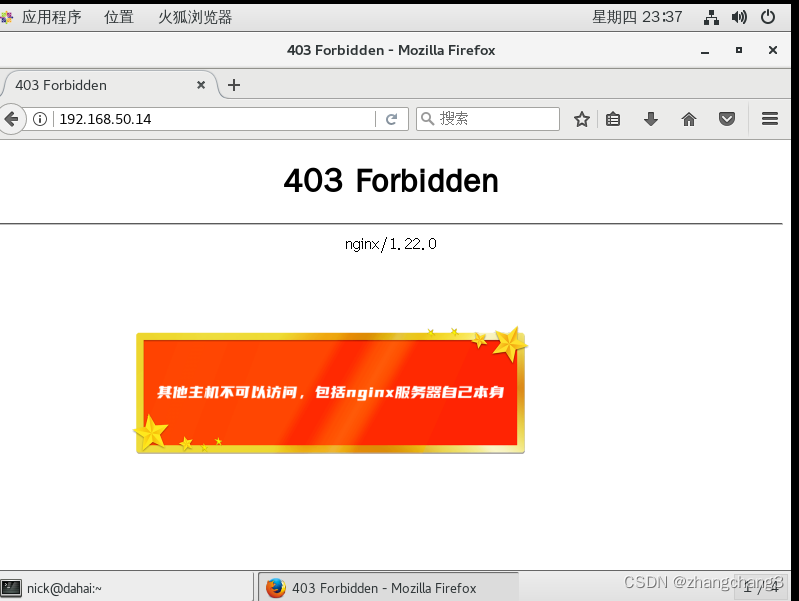Focus the 搜索 search box

(488, 119)
